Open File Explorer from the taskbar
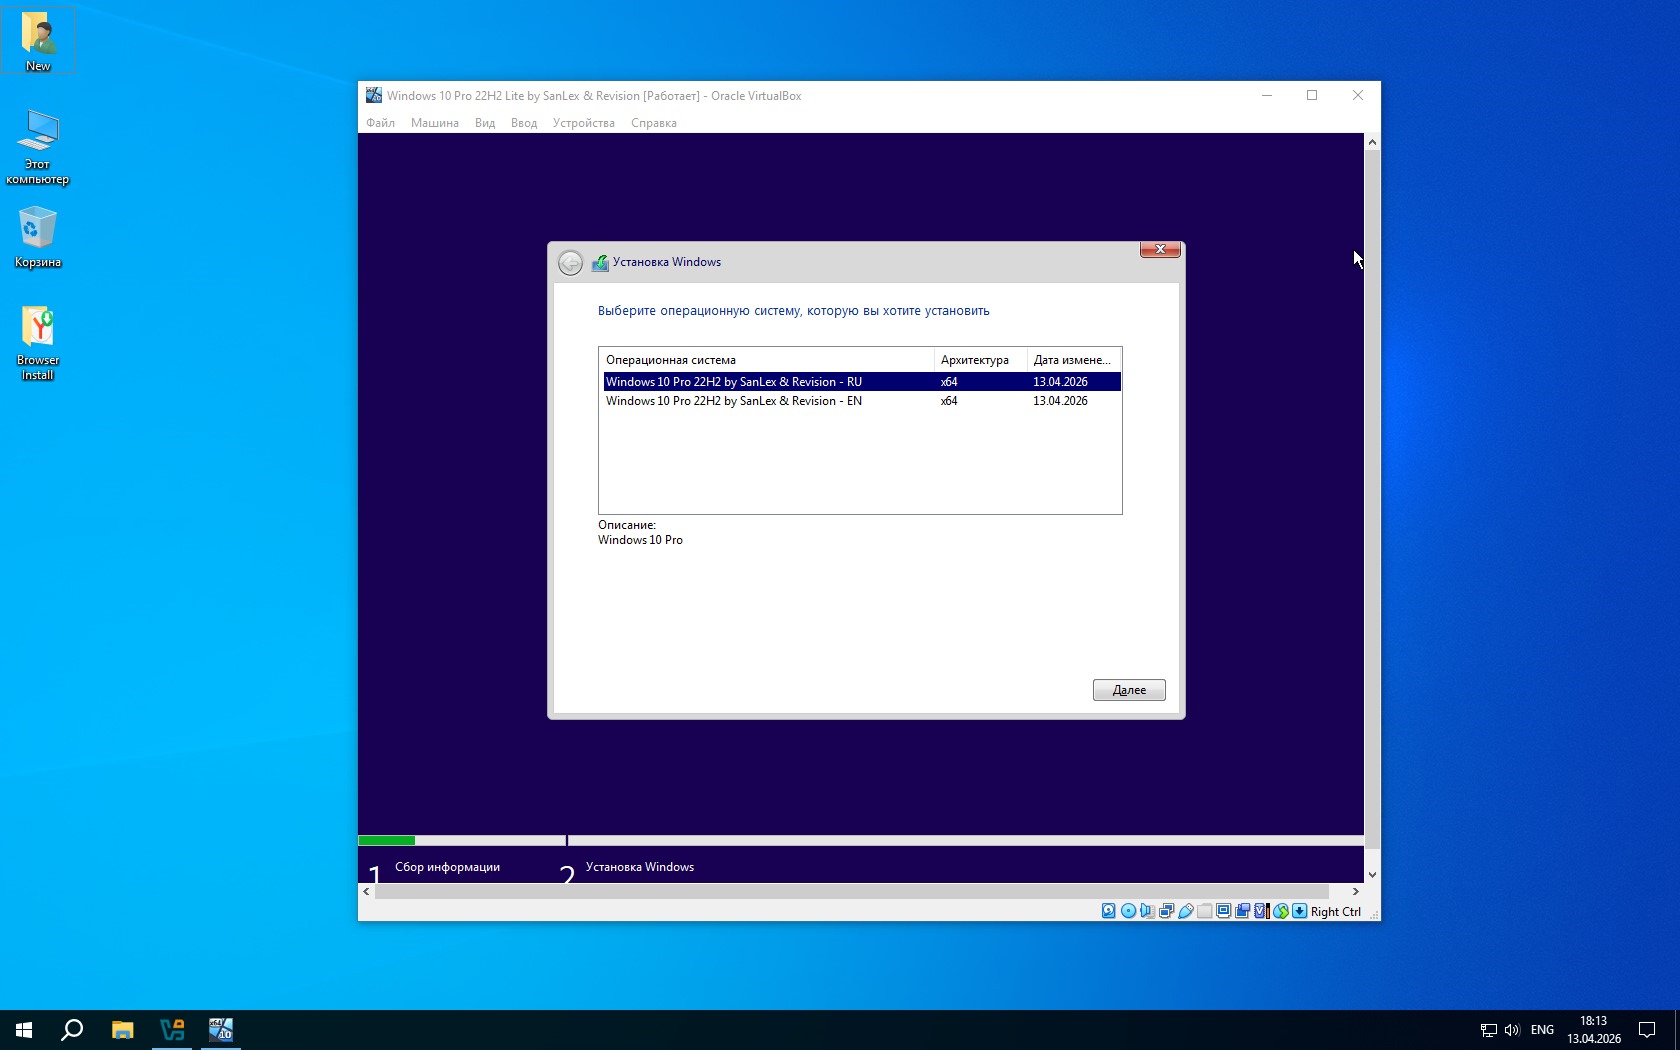The width and height of the screenshot is (1680, 1050). [x=122, y=1030]
